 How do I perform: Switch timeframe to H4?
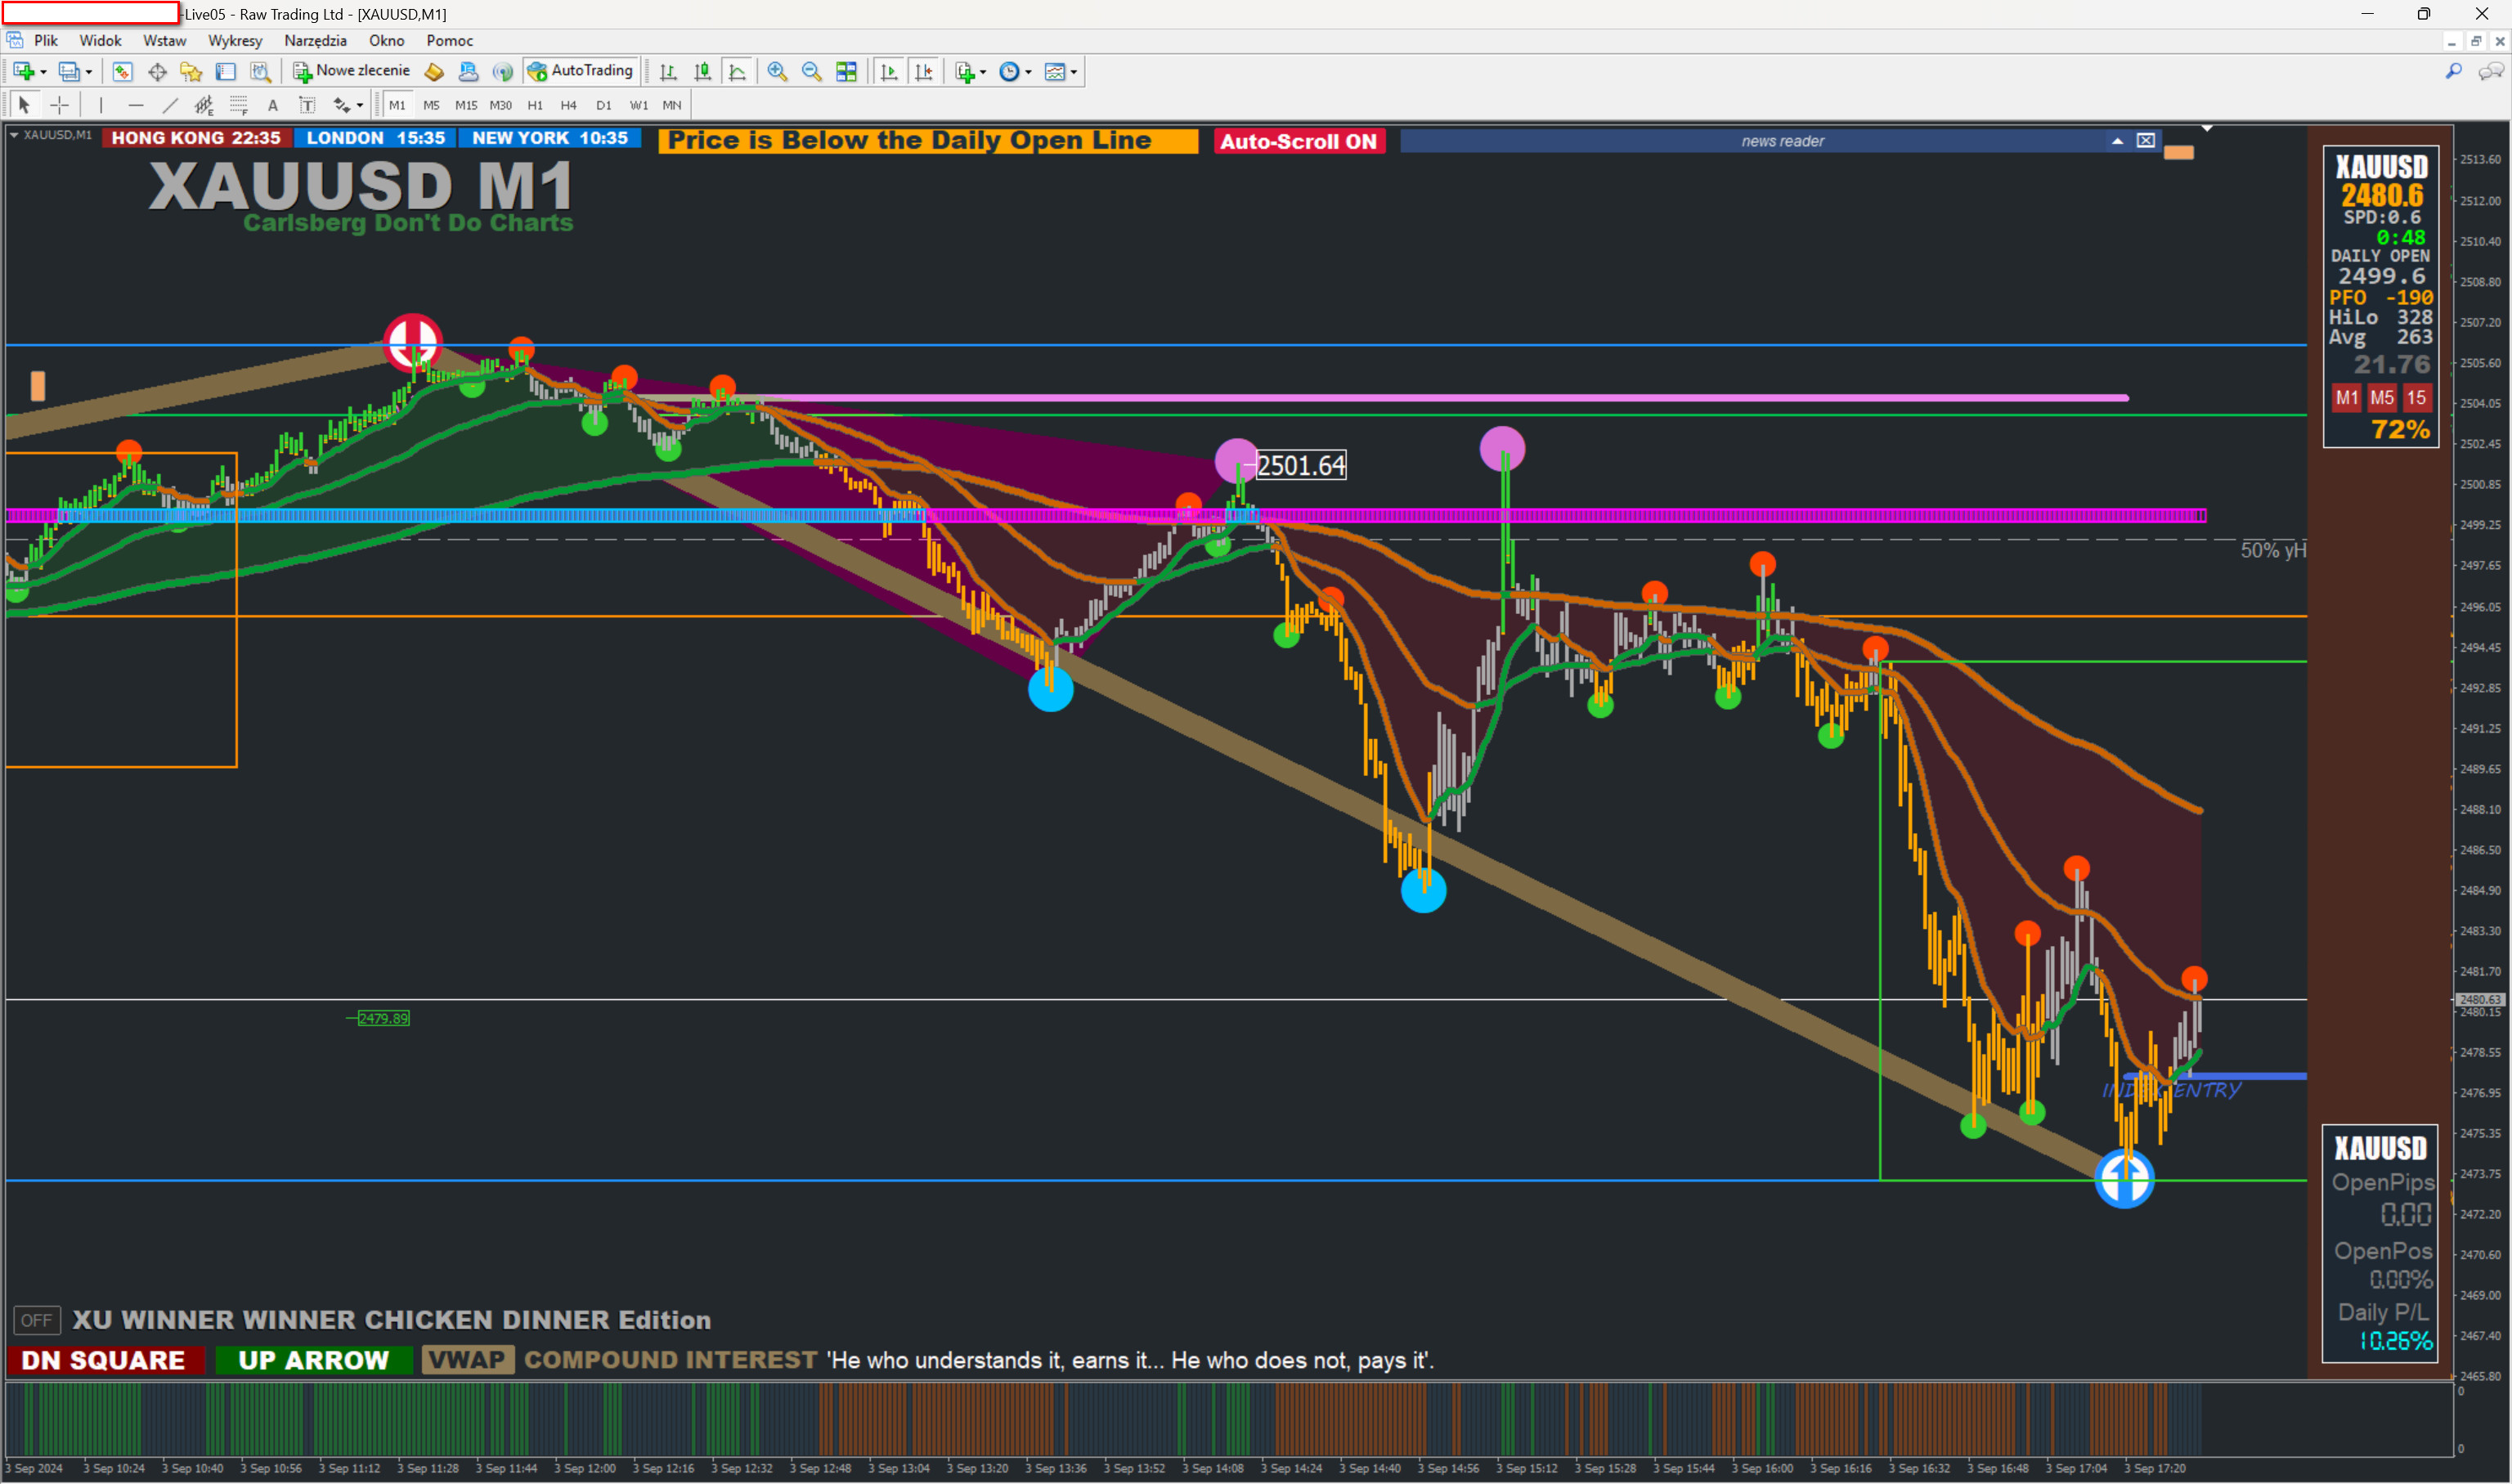pyautogui.click(x=568, y=105)
